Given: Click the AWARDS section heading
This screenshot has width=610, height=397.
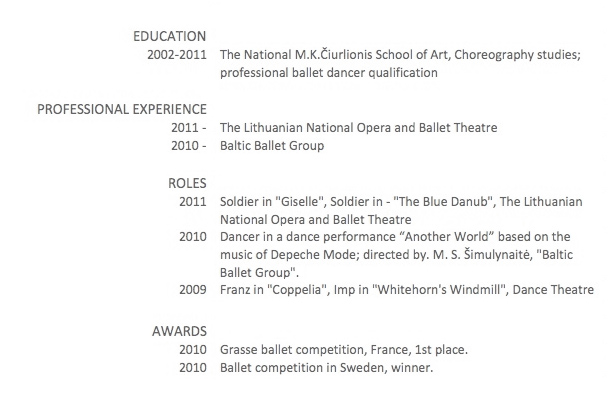Looking at the screenshot, I should click(x=179, y=331).
